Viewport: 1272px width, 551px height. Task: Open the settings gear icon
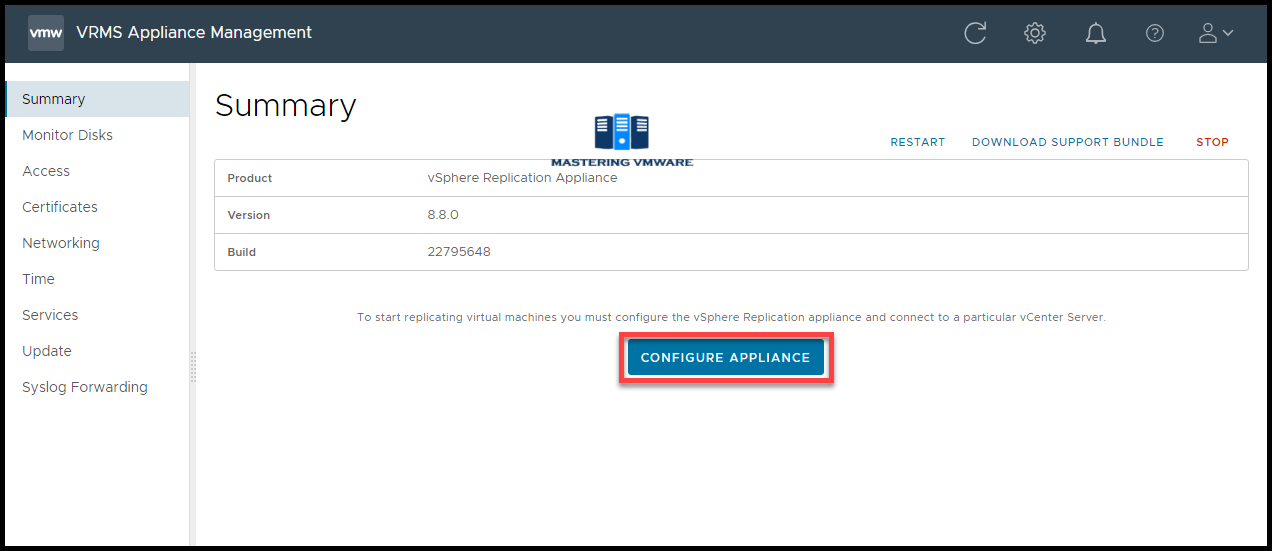coord(1035,33)
